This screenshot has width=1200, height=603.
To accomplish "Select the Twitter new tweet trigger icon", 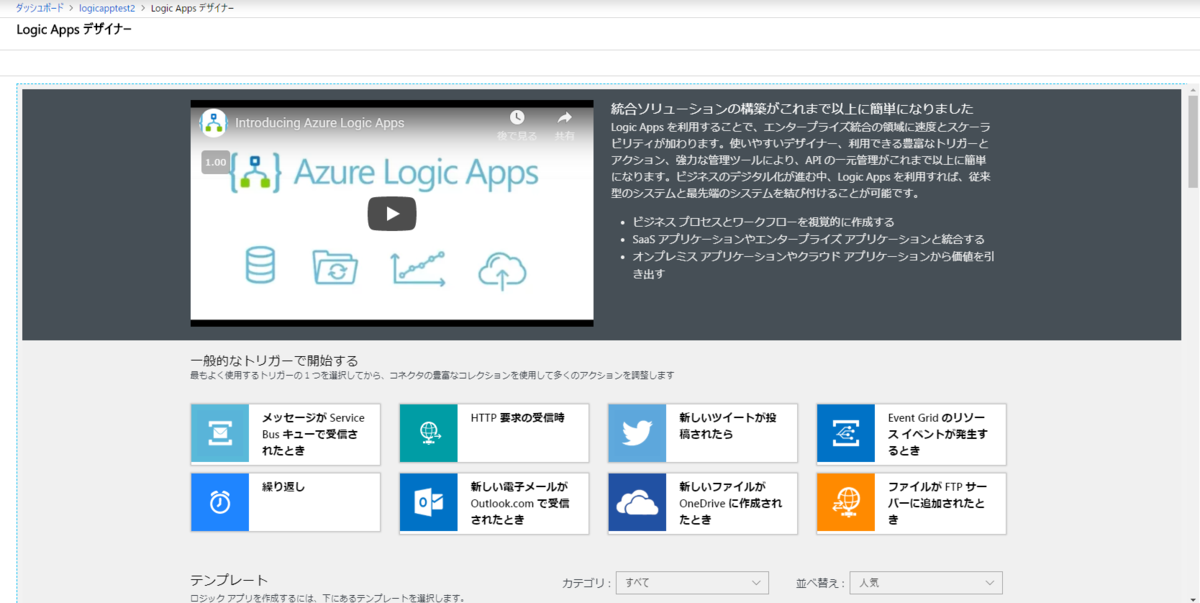I will [x=638, y=434].
